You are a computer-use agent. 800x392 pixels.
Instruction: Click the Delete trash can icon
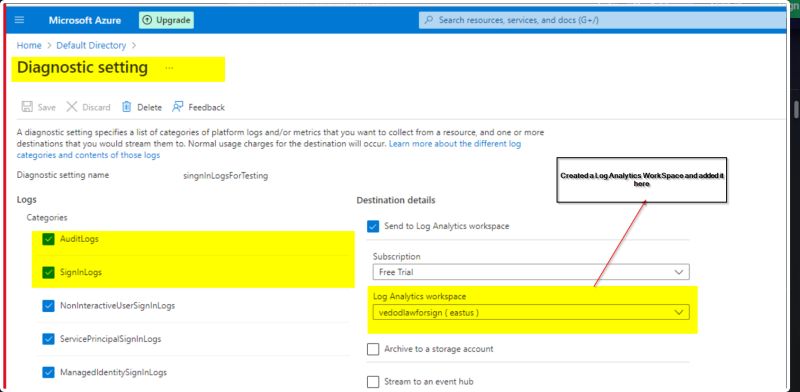pyautogui.click(x=127, y=107)
